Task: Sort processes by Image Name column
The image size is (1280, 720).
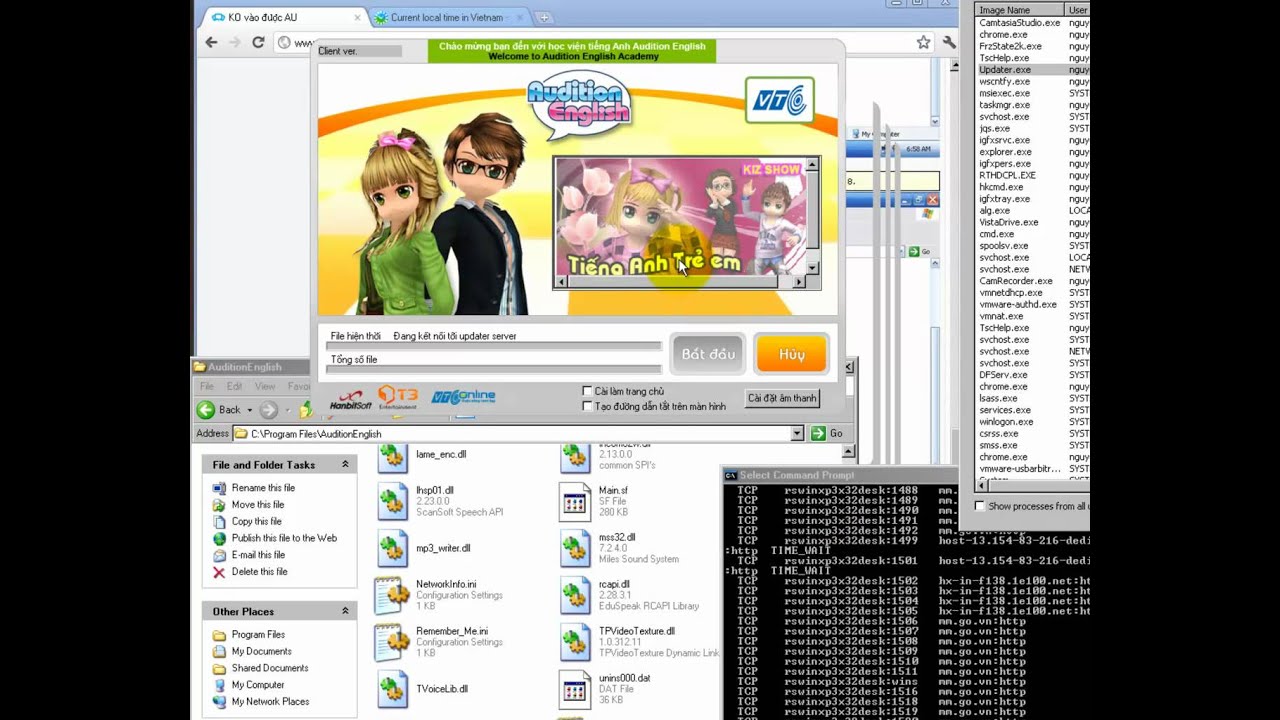Action: (1020, 10)
